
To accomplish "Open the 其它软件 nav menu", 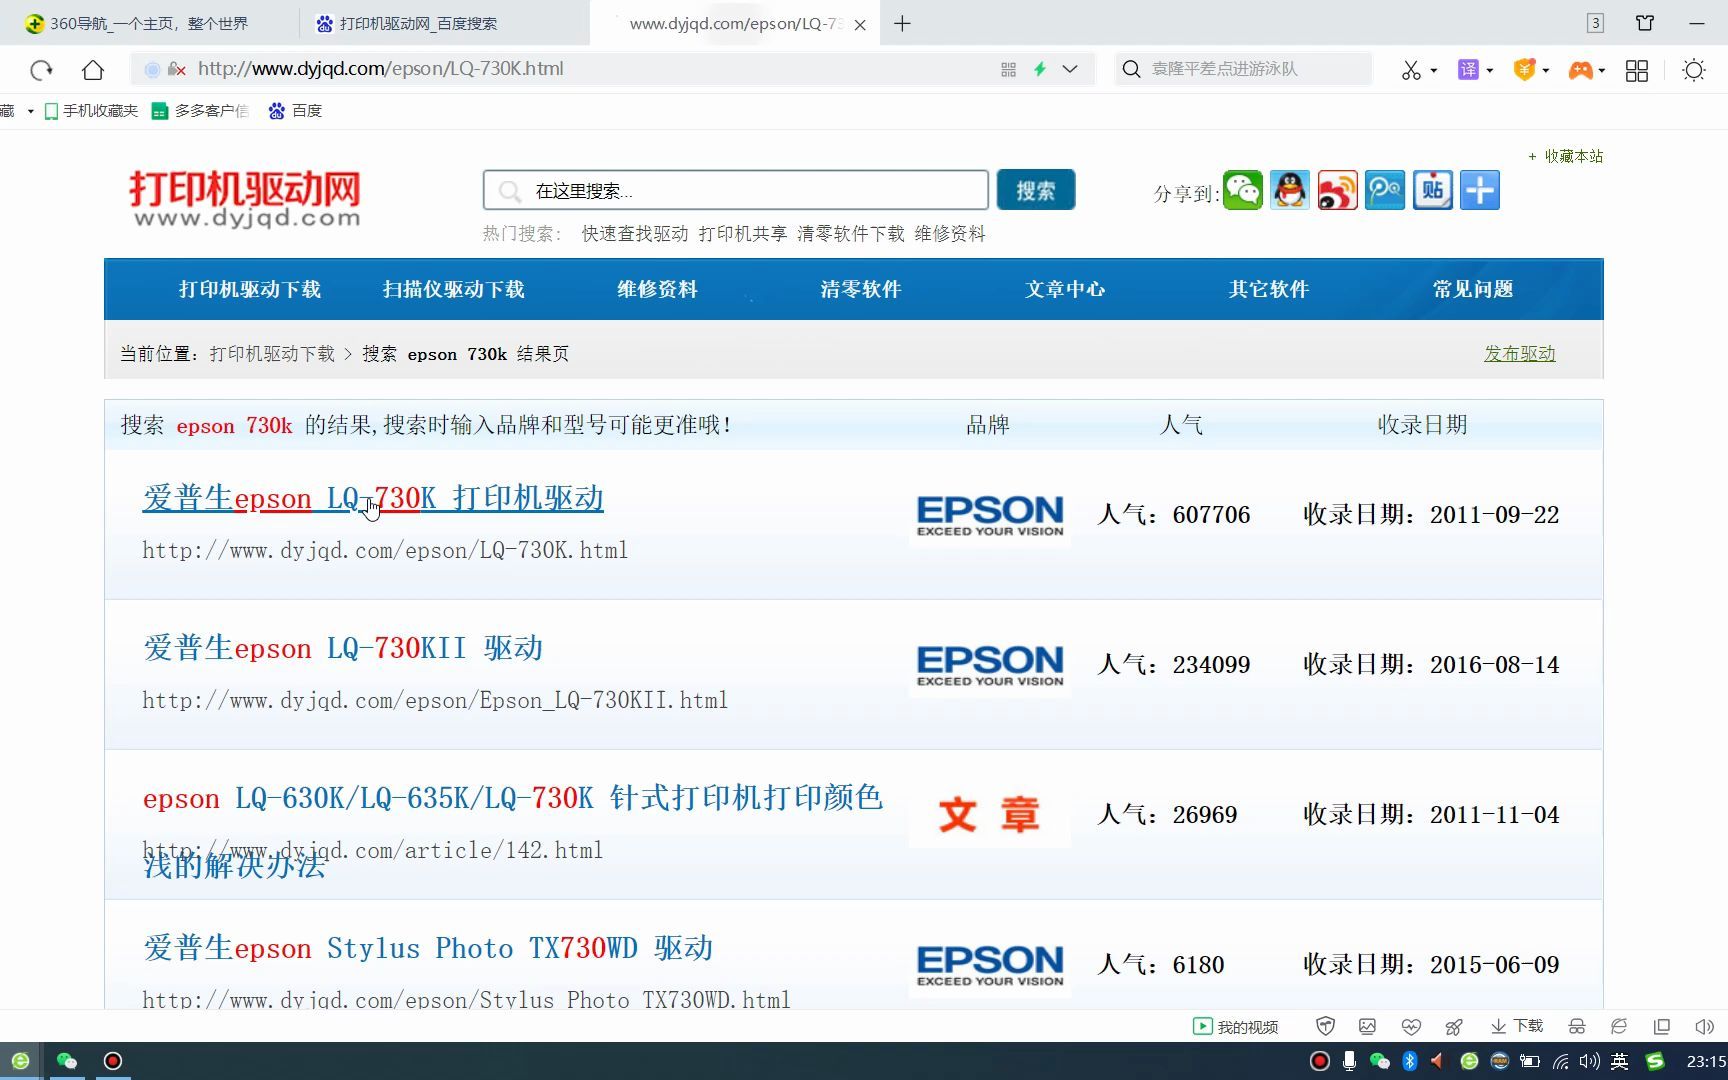I will (x=1270, y=290).
